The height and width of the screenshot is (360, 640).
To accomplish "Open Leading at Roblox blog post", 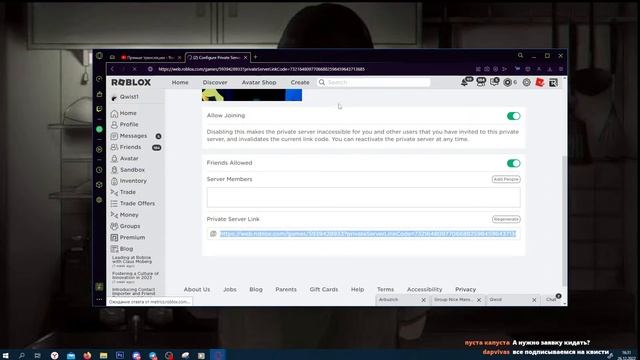I will click(x=132, y=260).
